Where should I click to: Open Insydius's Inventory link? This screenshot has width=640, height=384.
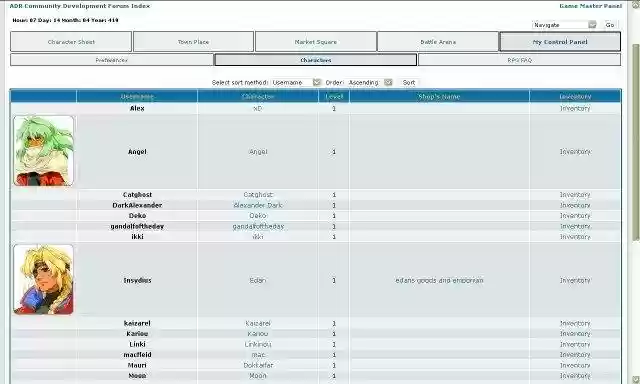click(x=575, y=281)
